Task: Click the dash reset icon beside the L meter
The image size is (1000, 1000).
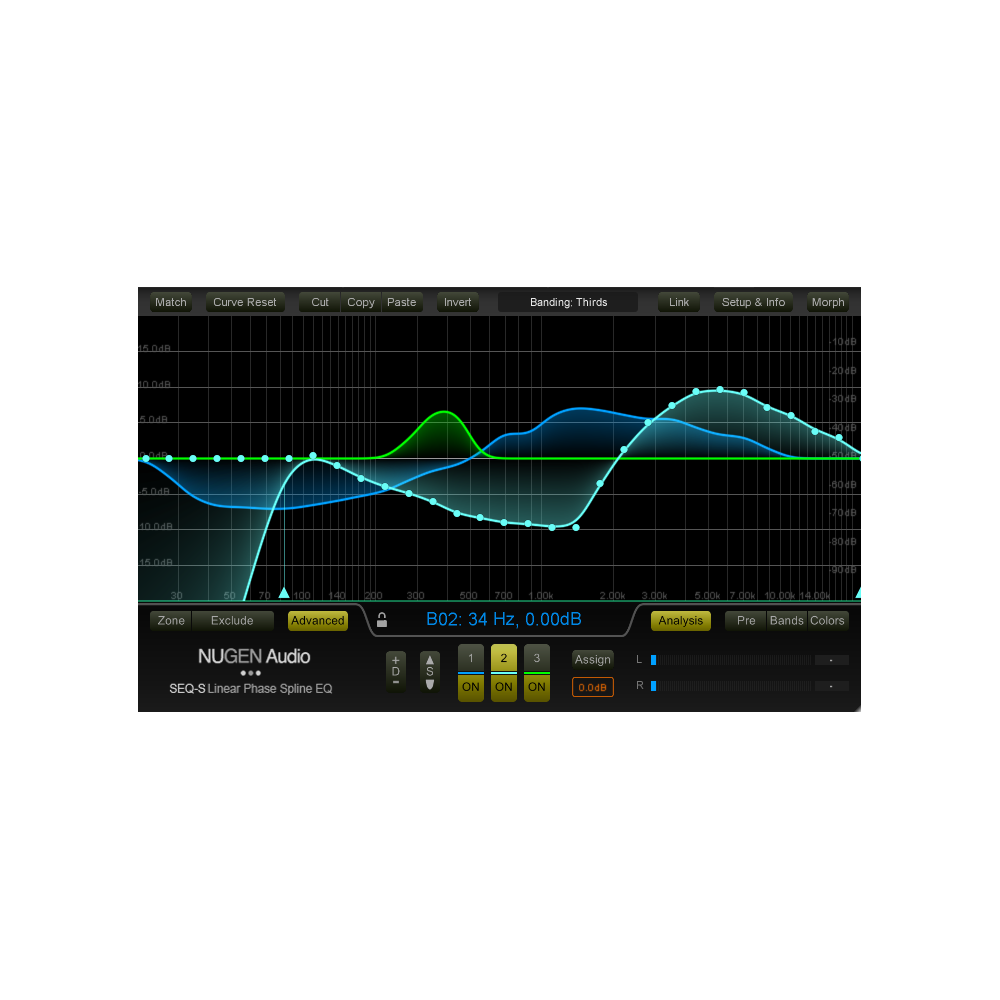Action: coord(831,660)
